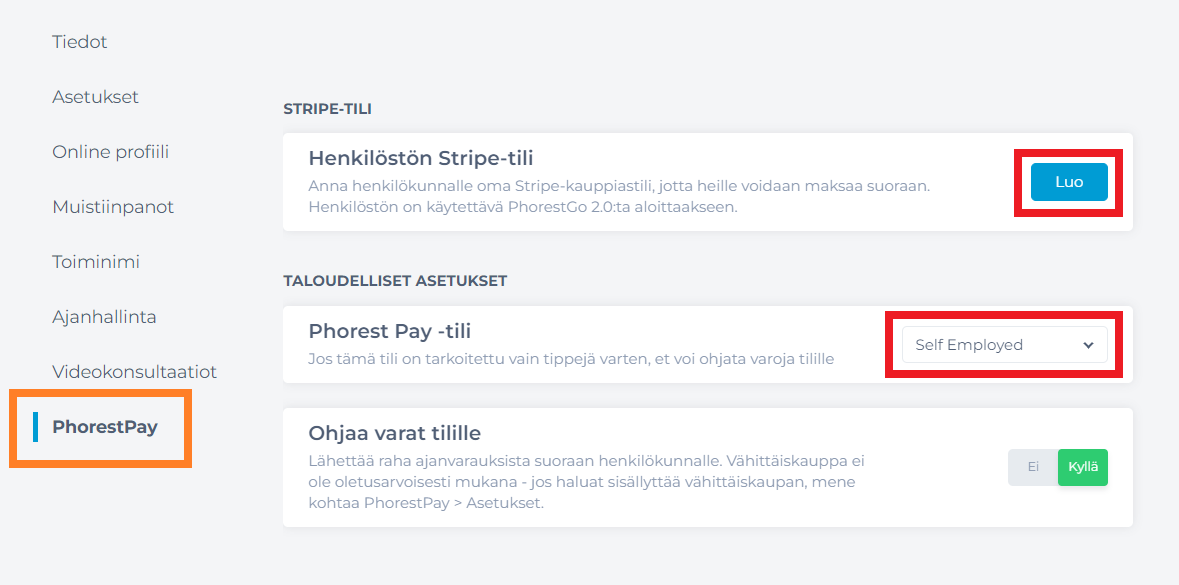Screen dimensions: 1179x585
Task: Open the Muistiinpanot section
Action: click(113, 207)
